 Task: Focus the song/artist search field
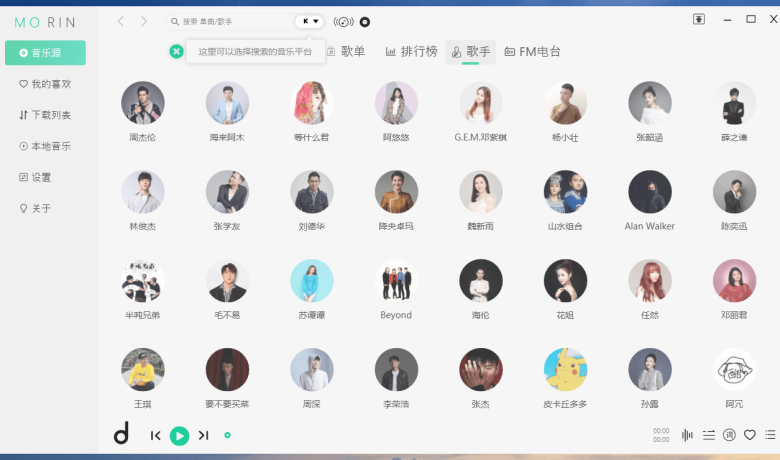tap(231, 21)
